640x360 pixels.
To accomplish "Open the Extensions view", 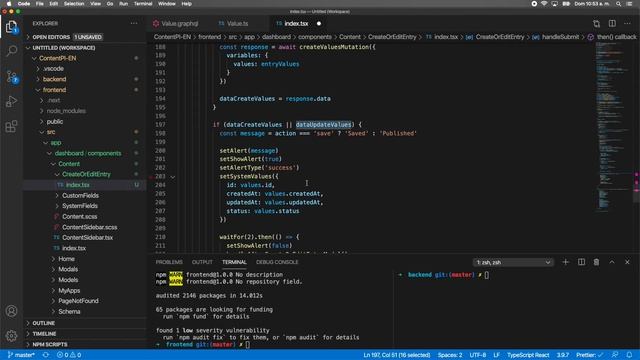I will [11, 126].
